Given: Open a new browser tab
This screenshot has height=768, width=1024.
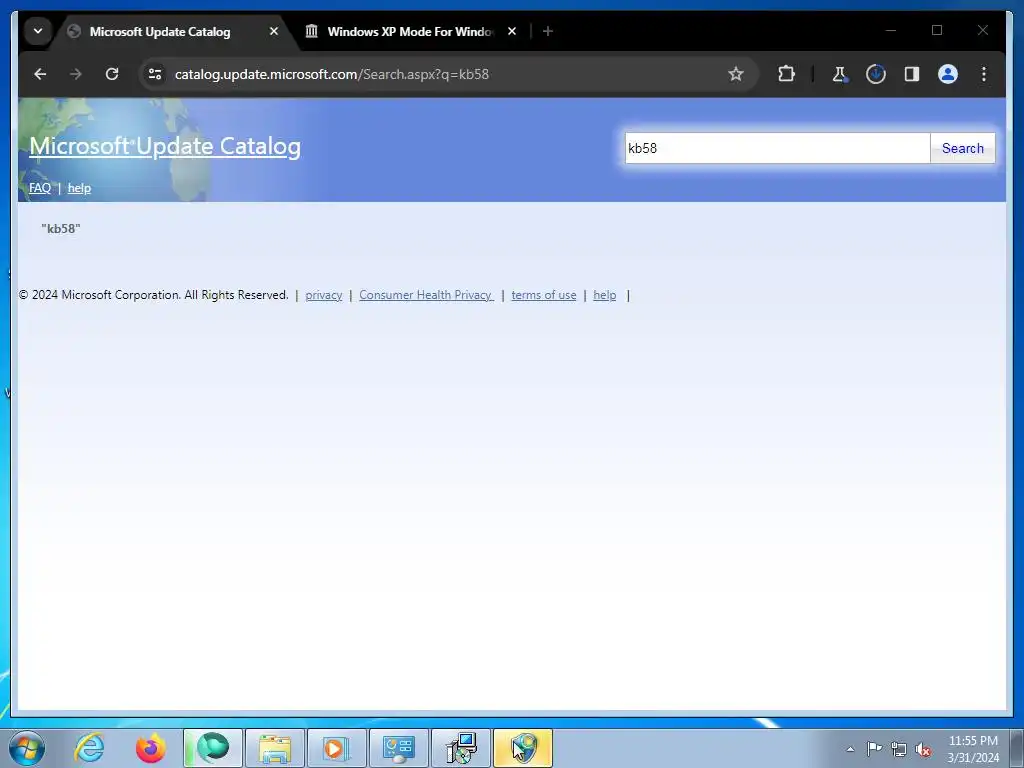Looking at the screenshot, I should [548, 31].
